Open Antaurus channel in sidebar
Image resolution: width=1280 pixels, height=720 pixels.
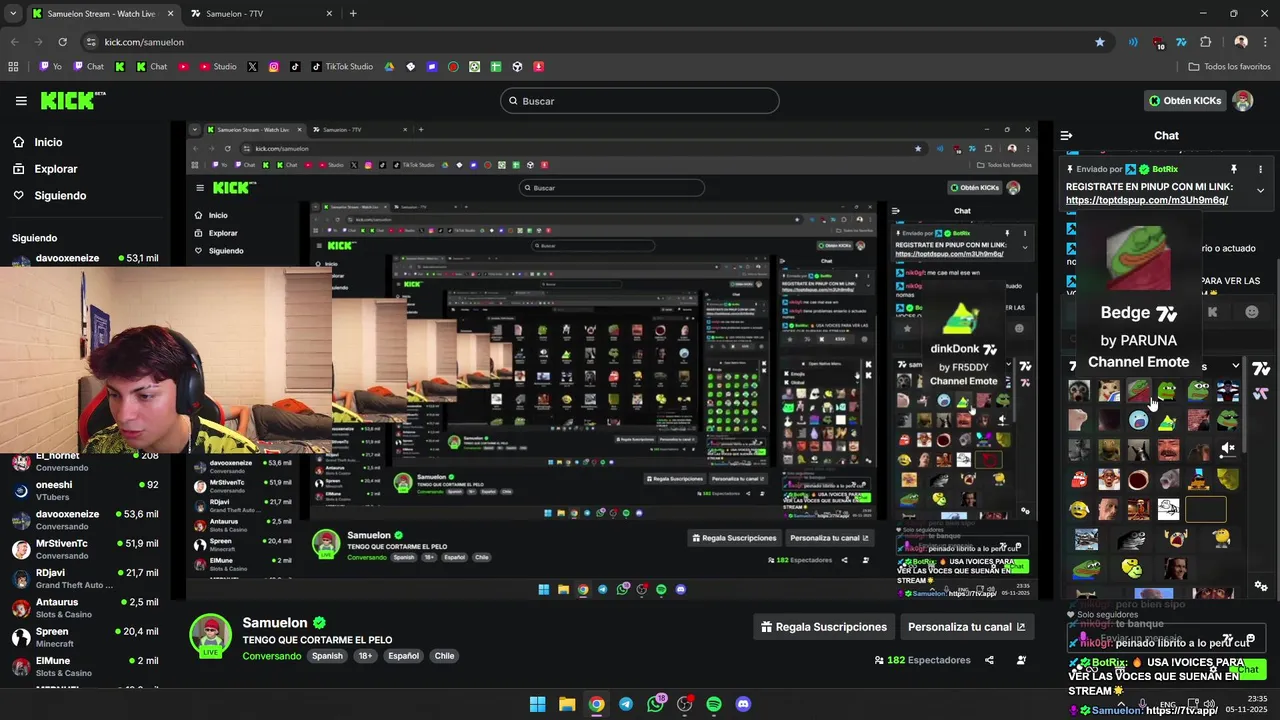(85, 608)
